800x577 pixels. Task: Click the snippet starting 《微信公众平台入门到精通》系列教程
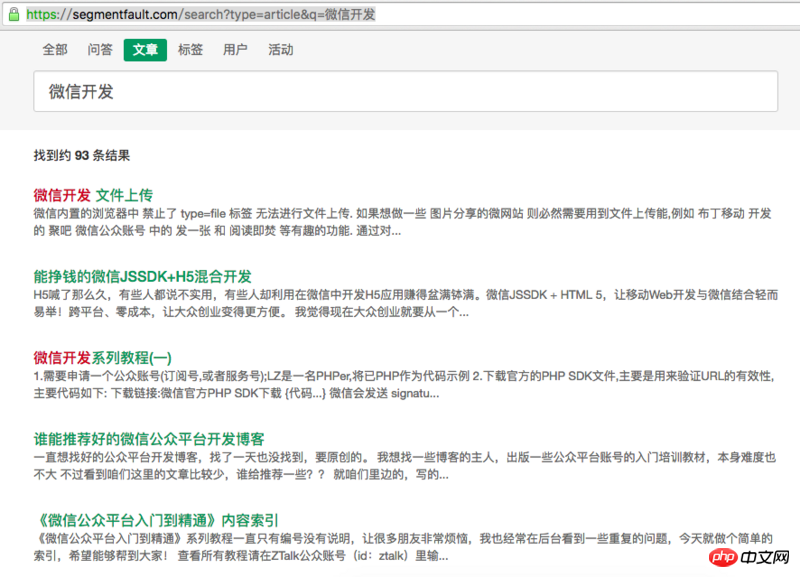[403, 547]
